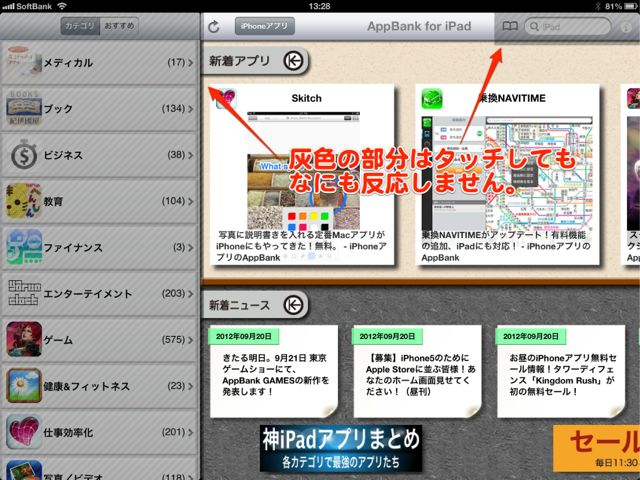This screenshot has width=640, height=480.
Task: Open the Kingdom Rush sale news note
Action: click(x=561, y=371)
